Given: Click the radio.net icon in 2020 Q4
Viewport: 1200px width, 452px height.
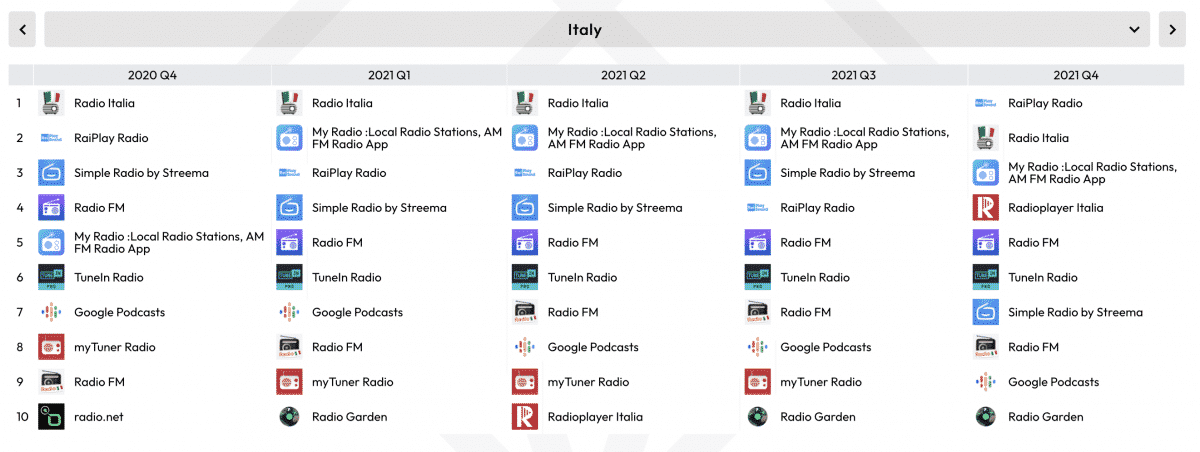Looking at the screenshot, I should tap(51, 417).
